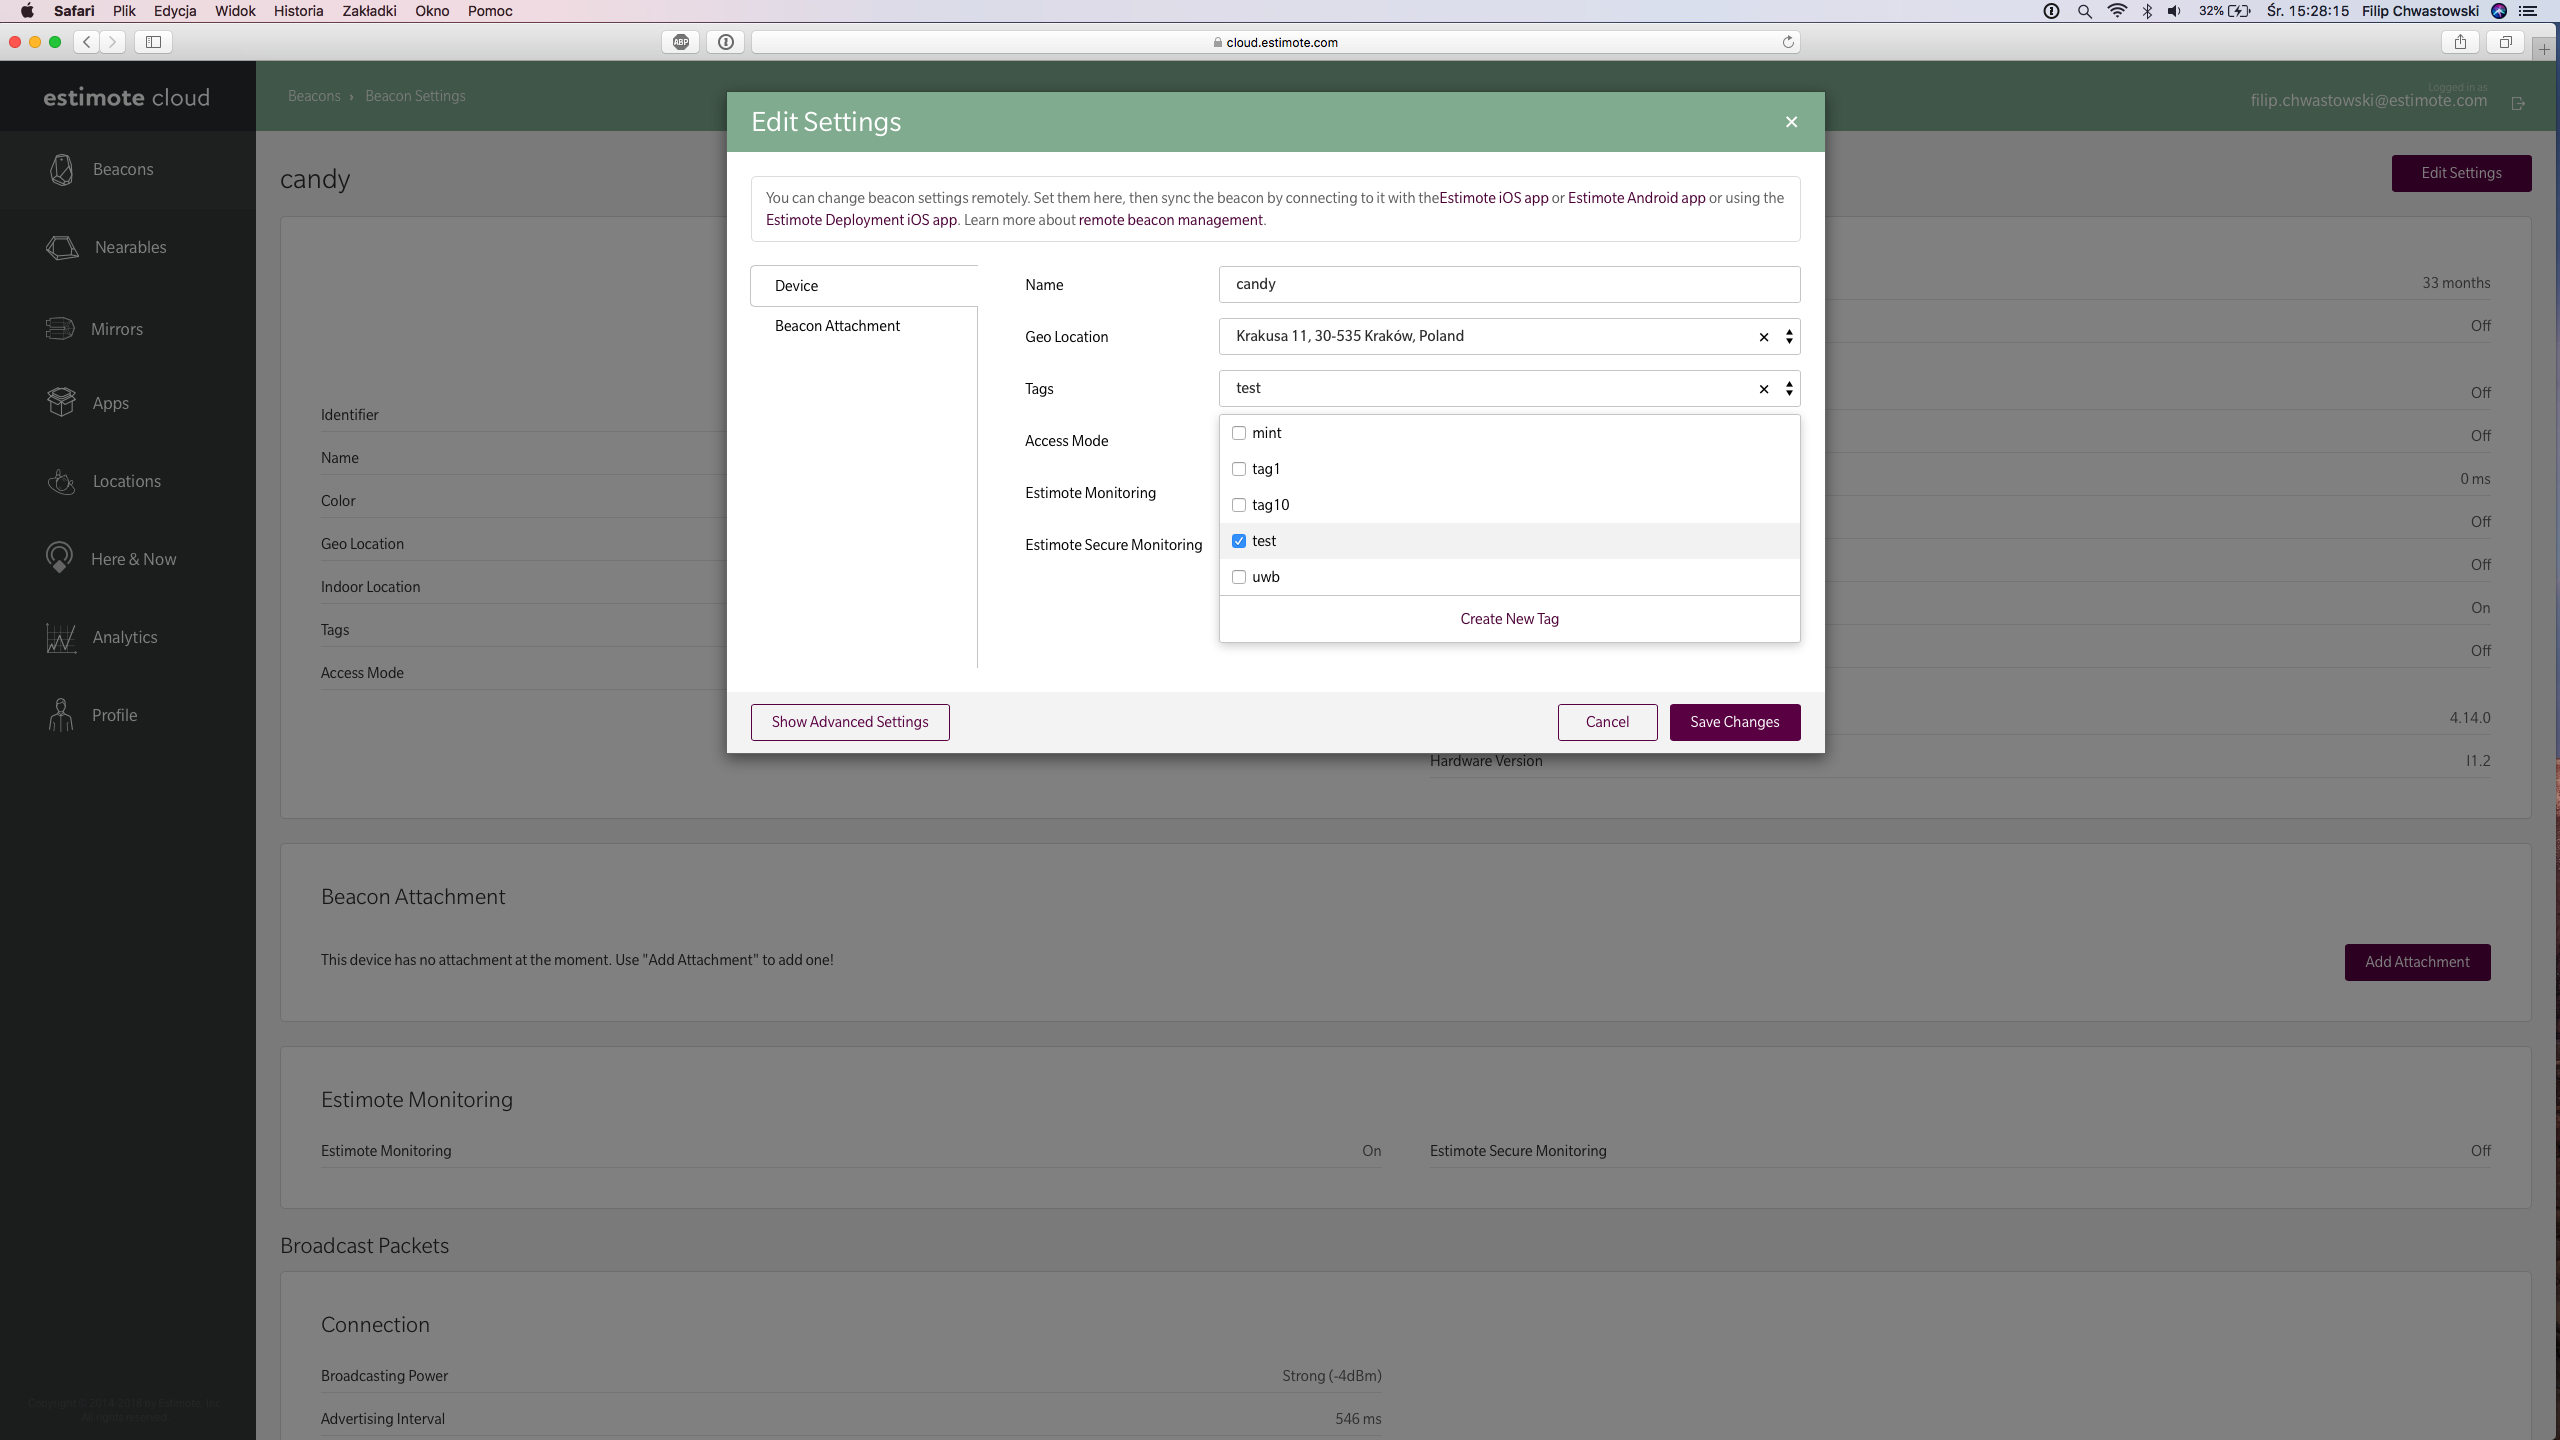
Task: Click the Name input field containing candy
Action: pyautogui.click(x=1509, y=284)
